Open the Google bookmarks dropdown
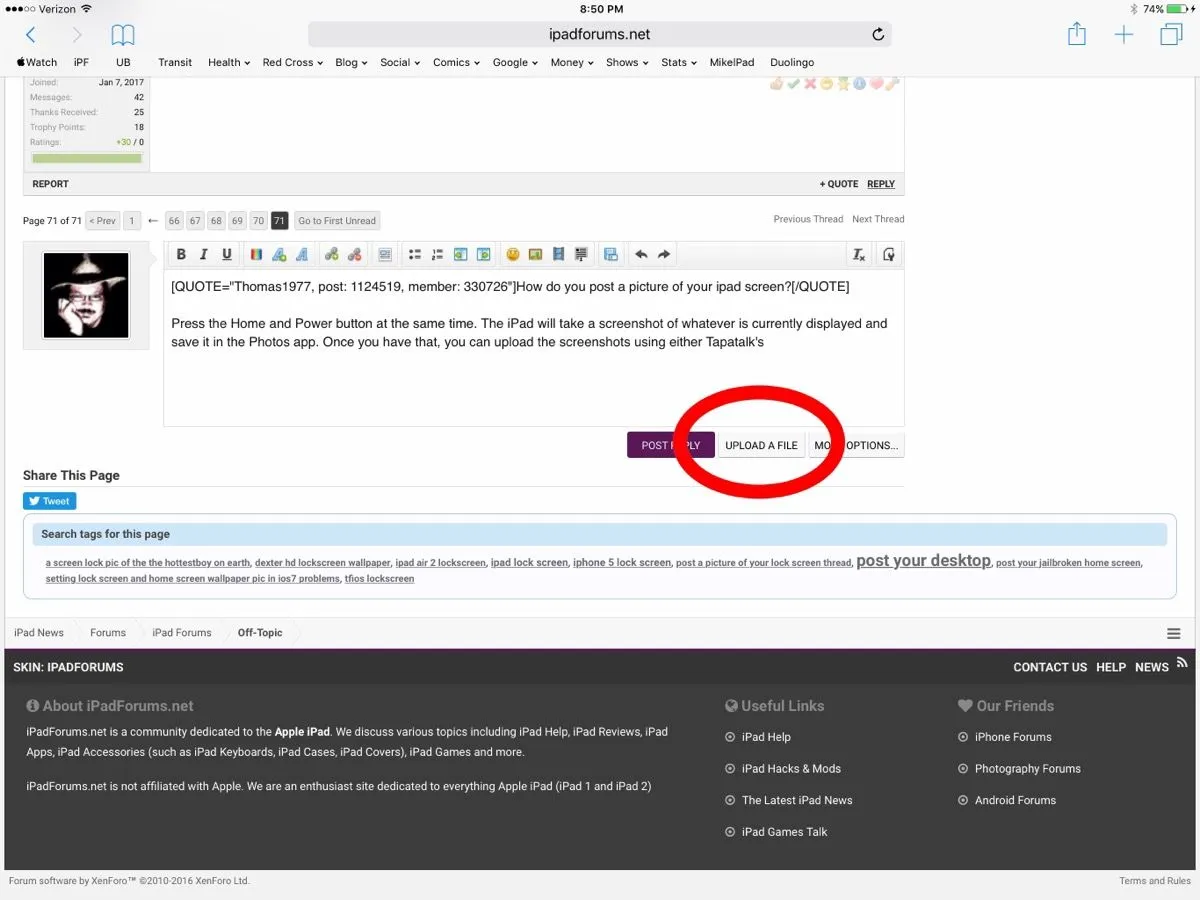 (516, 62)
